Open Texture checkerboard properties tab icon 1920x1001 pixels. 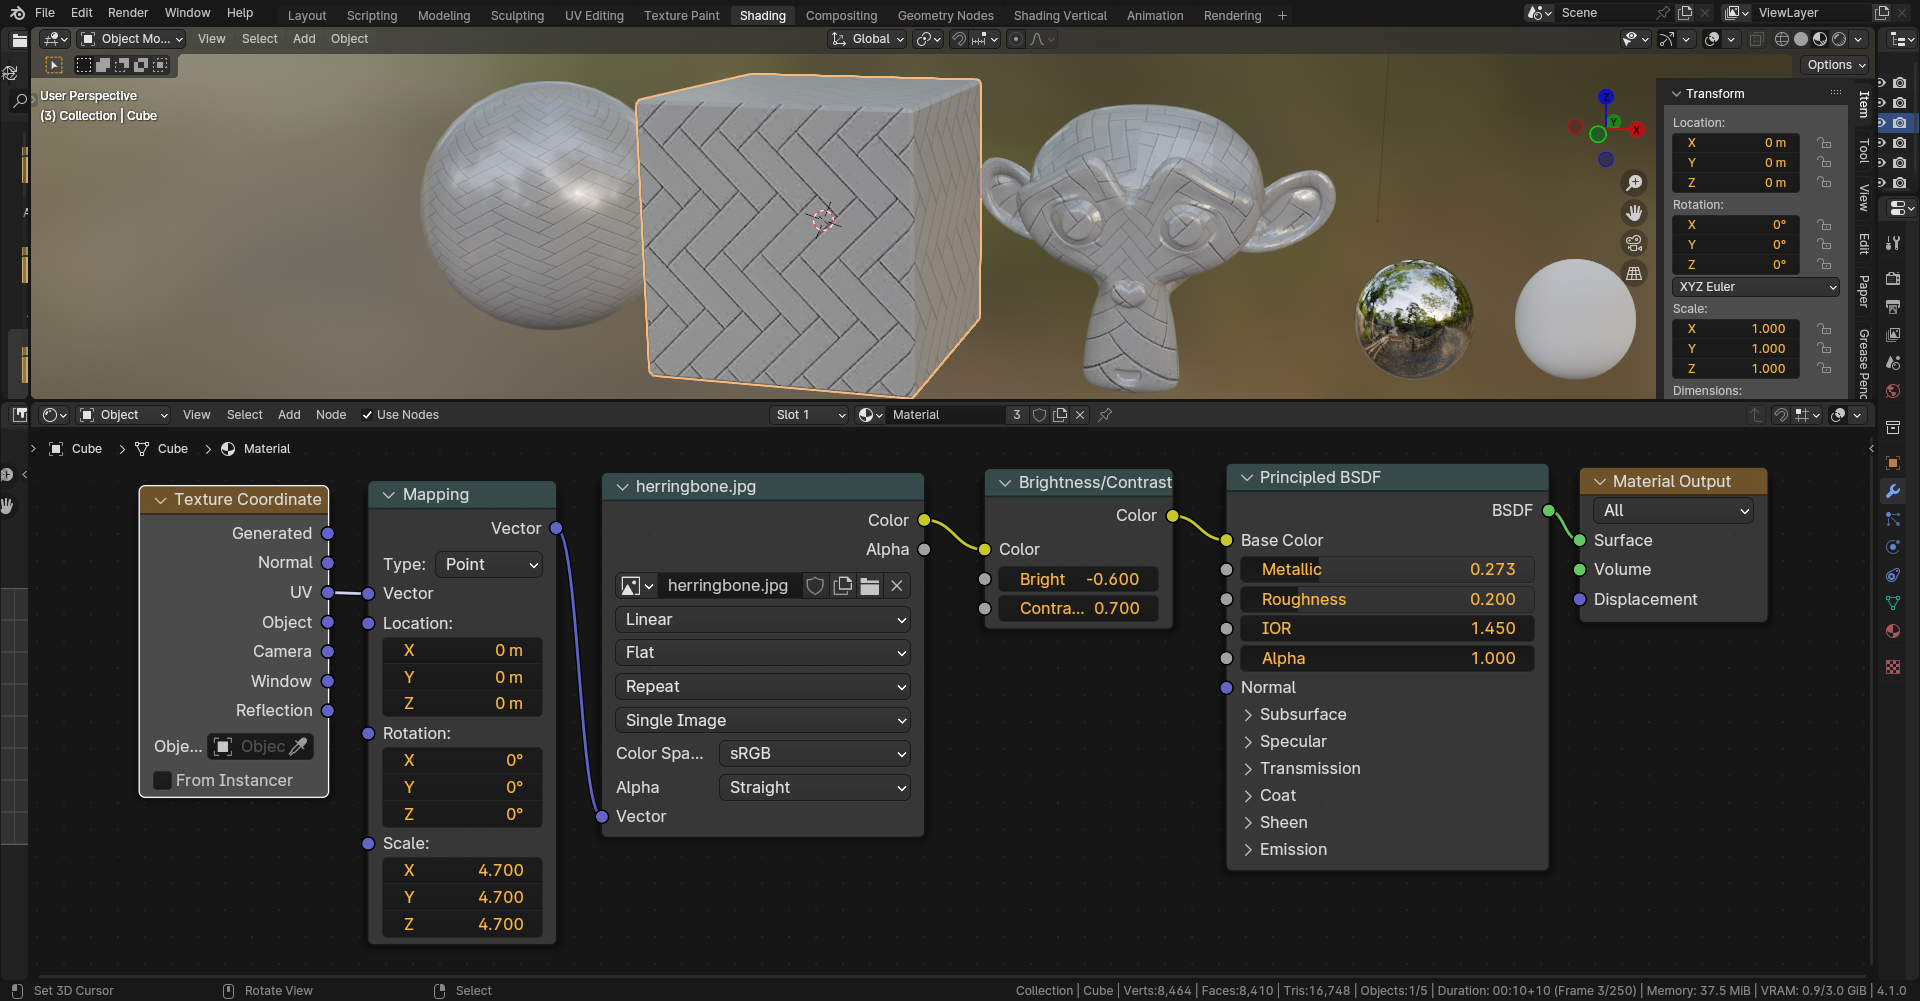[x=1893, y=667]
